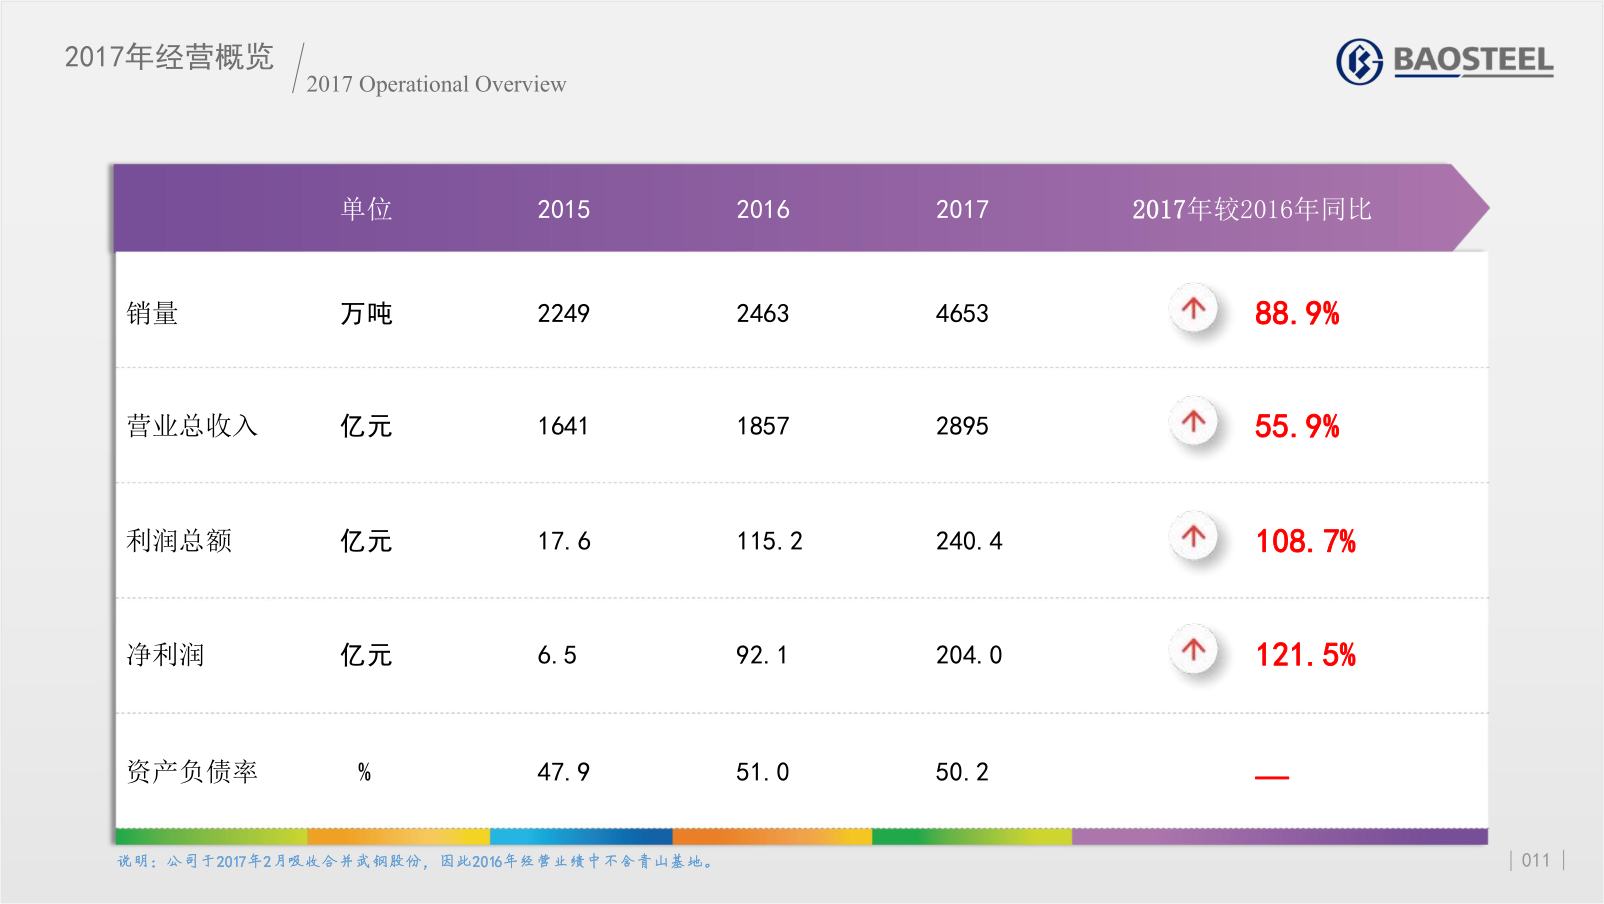1604x904 pixels.
Task: Click the 2017 Operational Overview subtitle
Action: pos(436,84)
